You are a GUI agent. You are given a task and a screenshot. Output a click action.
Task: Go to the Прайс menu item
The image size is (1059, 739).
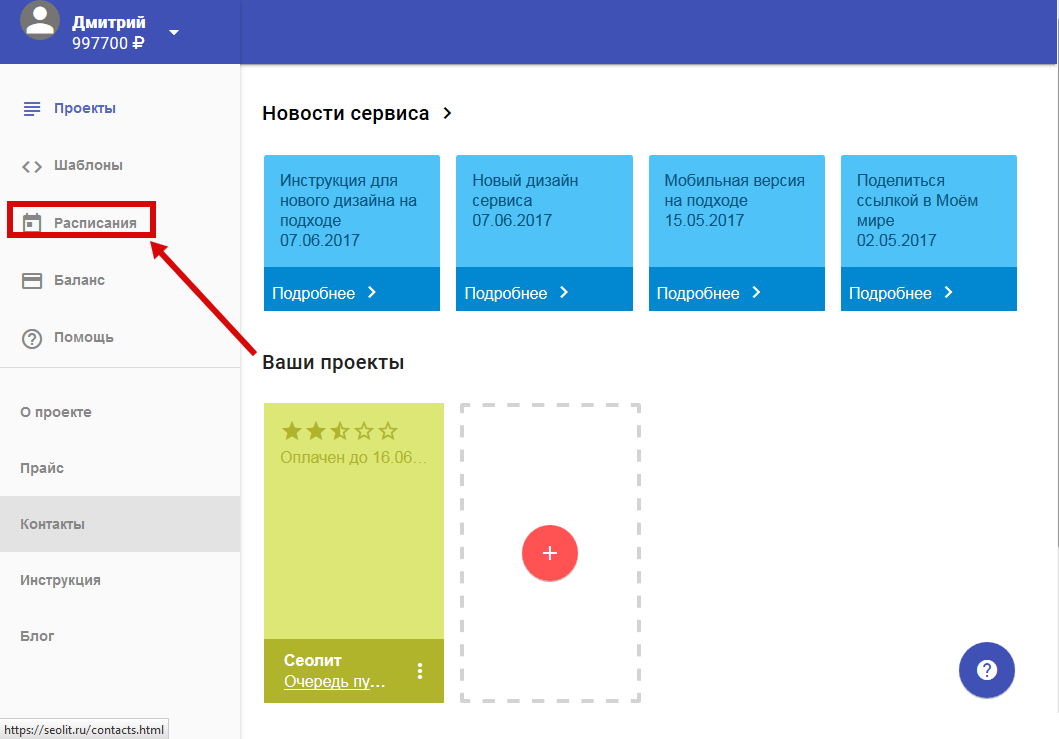(x=42, y=468)
